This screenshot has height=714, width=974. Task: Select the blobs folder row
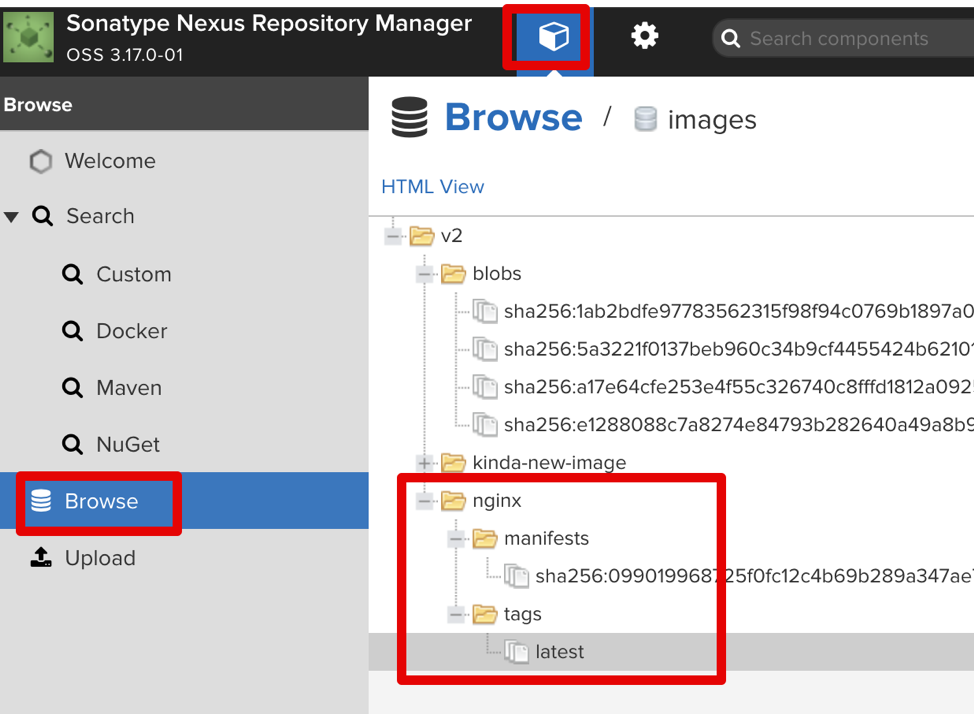[496, 274]
